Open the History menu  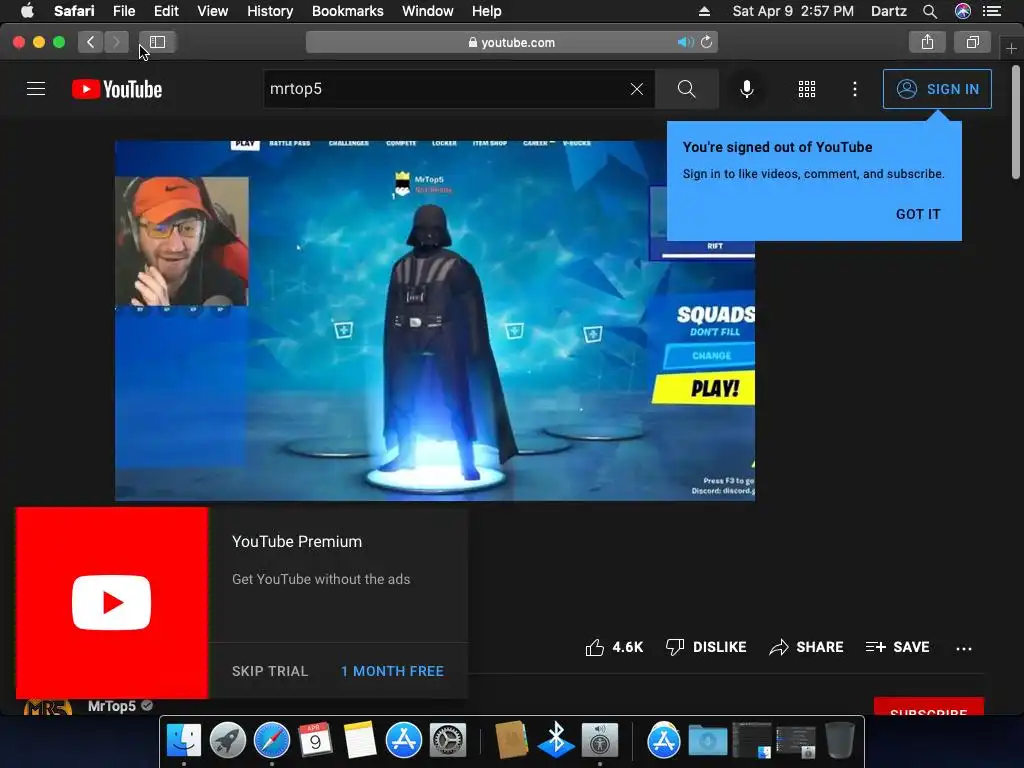coord(270,11)
